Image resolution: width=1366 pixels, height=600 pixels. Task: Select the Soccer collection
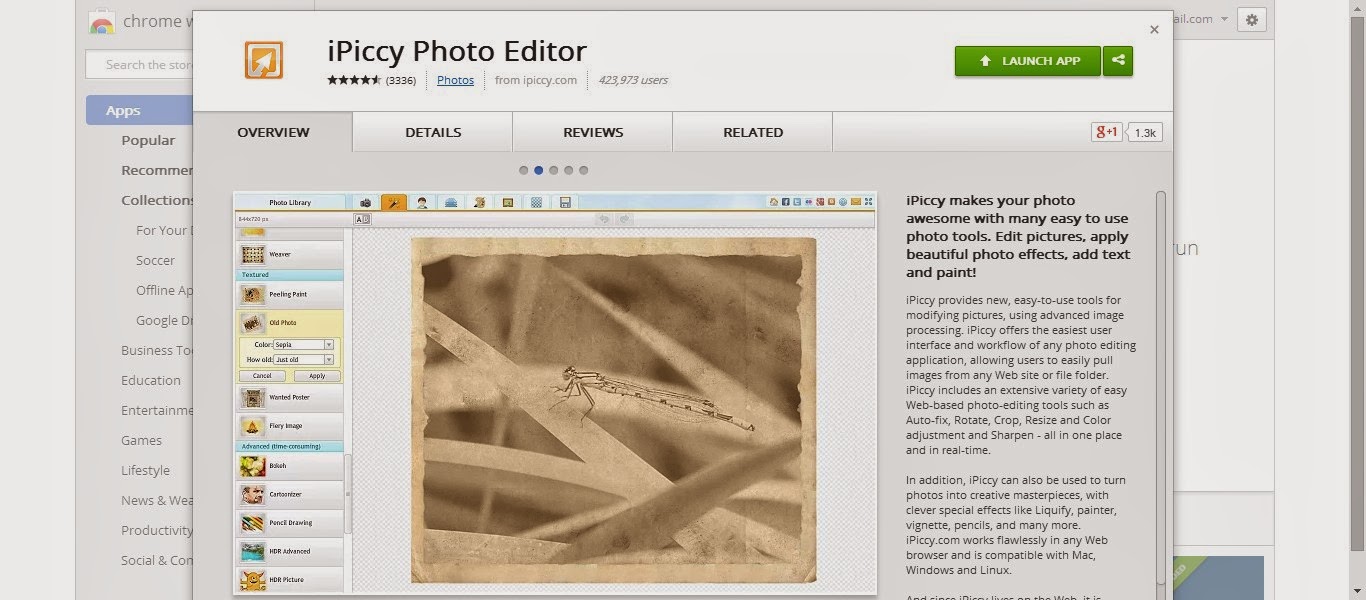[x=155, y=260]
